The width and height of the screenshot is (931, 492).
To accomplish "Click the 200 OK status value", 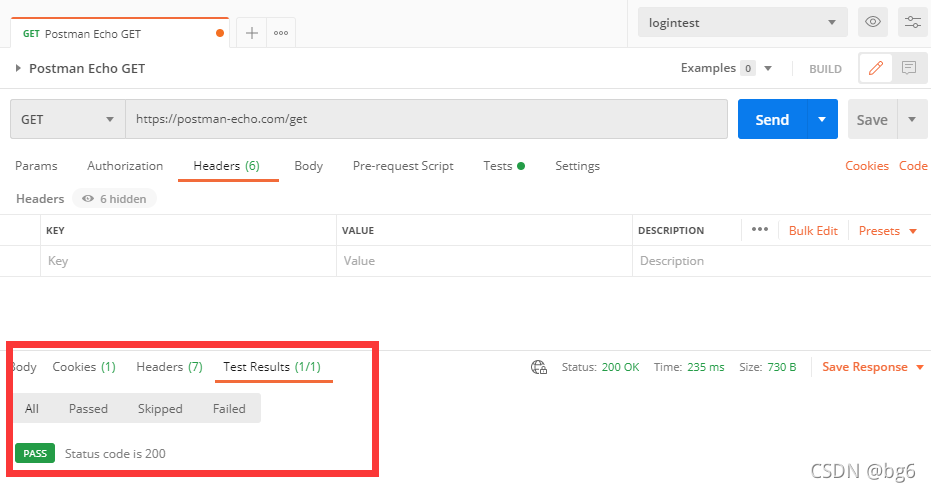I will [620, 367].
